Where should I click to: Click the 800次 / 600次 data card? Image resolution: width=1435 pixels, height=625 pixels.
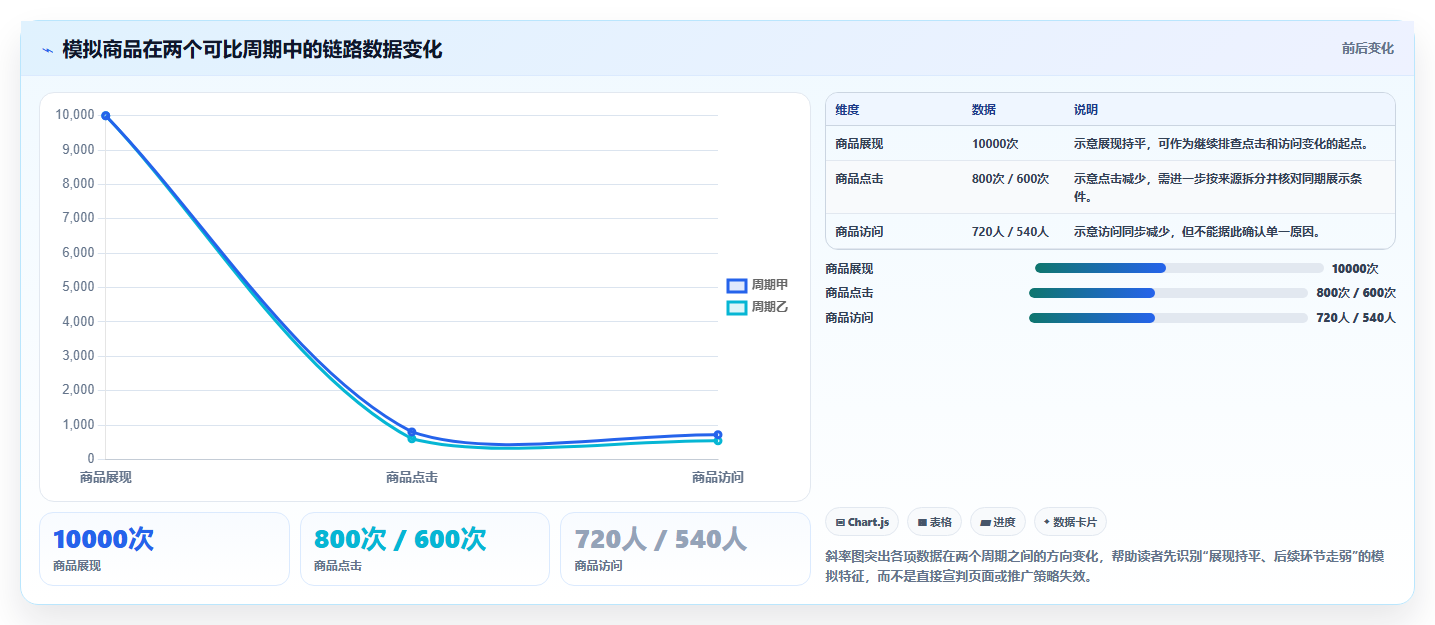coord(425,549)
